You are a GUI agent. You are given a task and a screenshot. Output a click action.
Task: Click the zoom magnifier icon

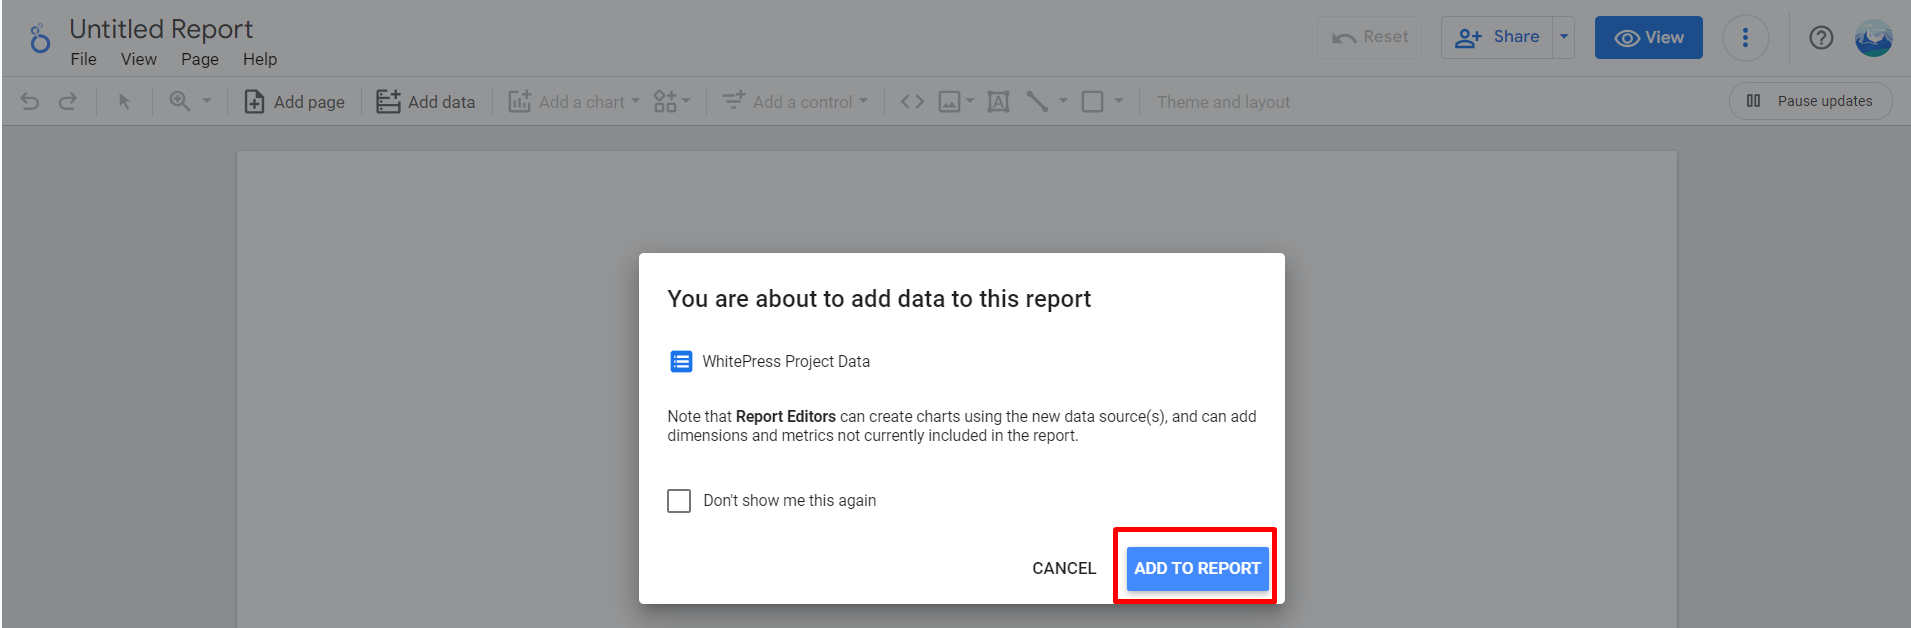(180, 101)
